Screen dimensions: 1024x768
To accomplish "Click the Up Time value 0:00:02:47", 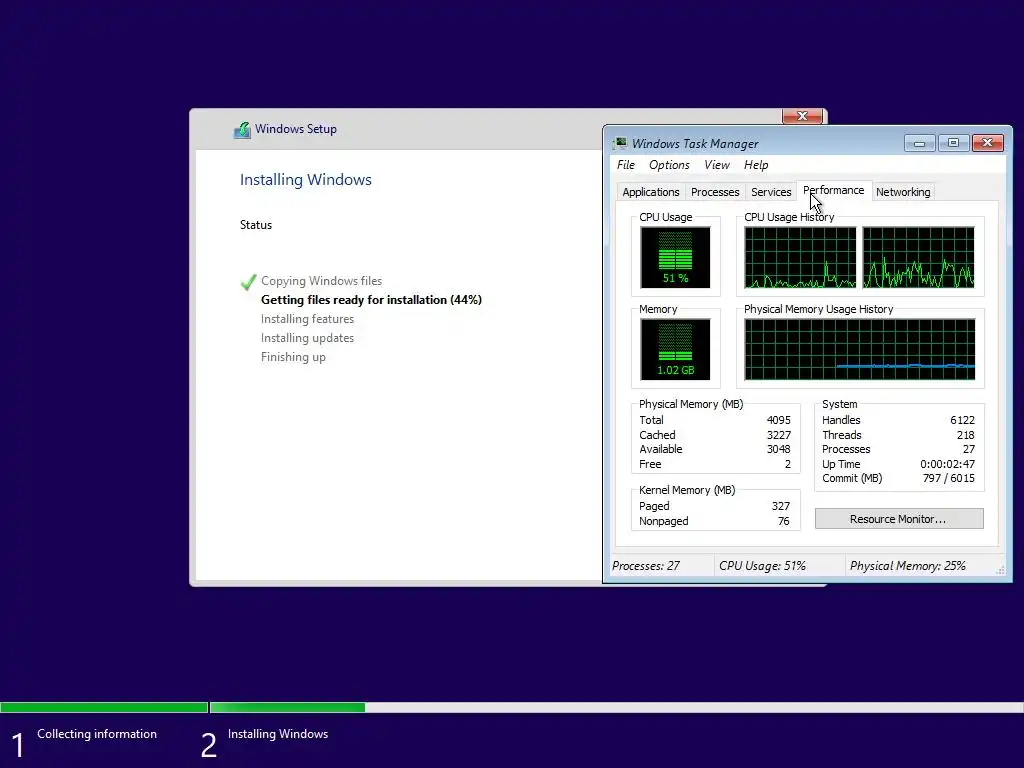I will pyautogui.click(x=947, y=464).
